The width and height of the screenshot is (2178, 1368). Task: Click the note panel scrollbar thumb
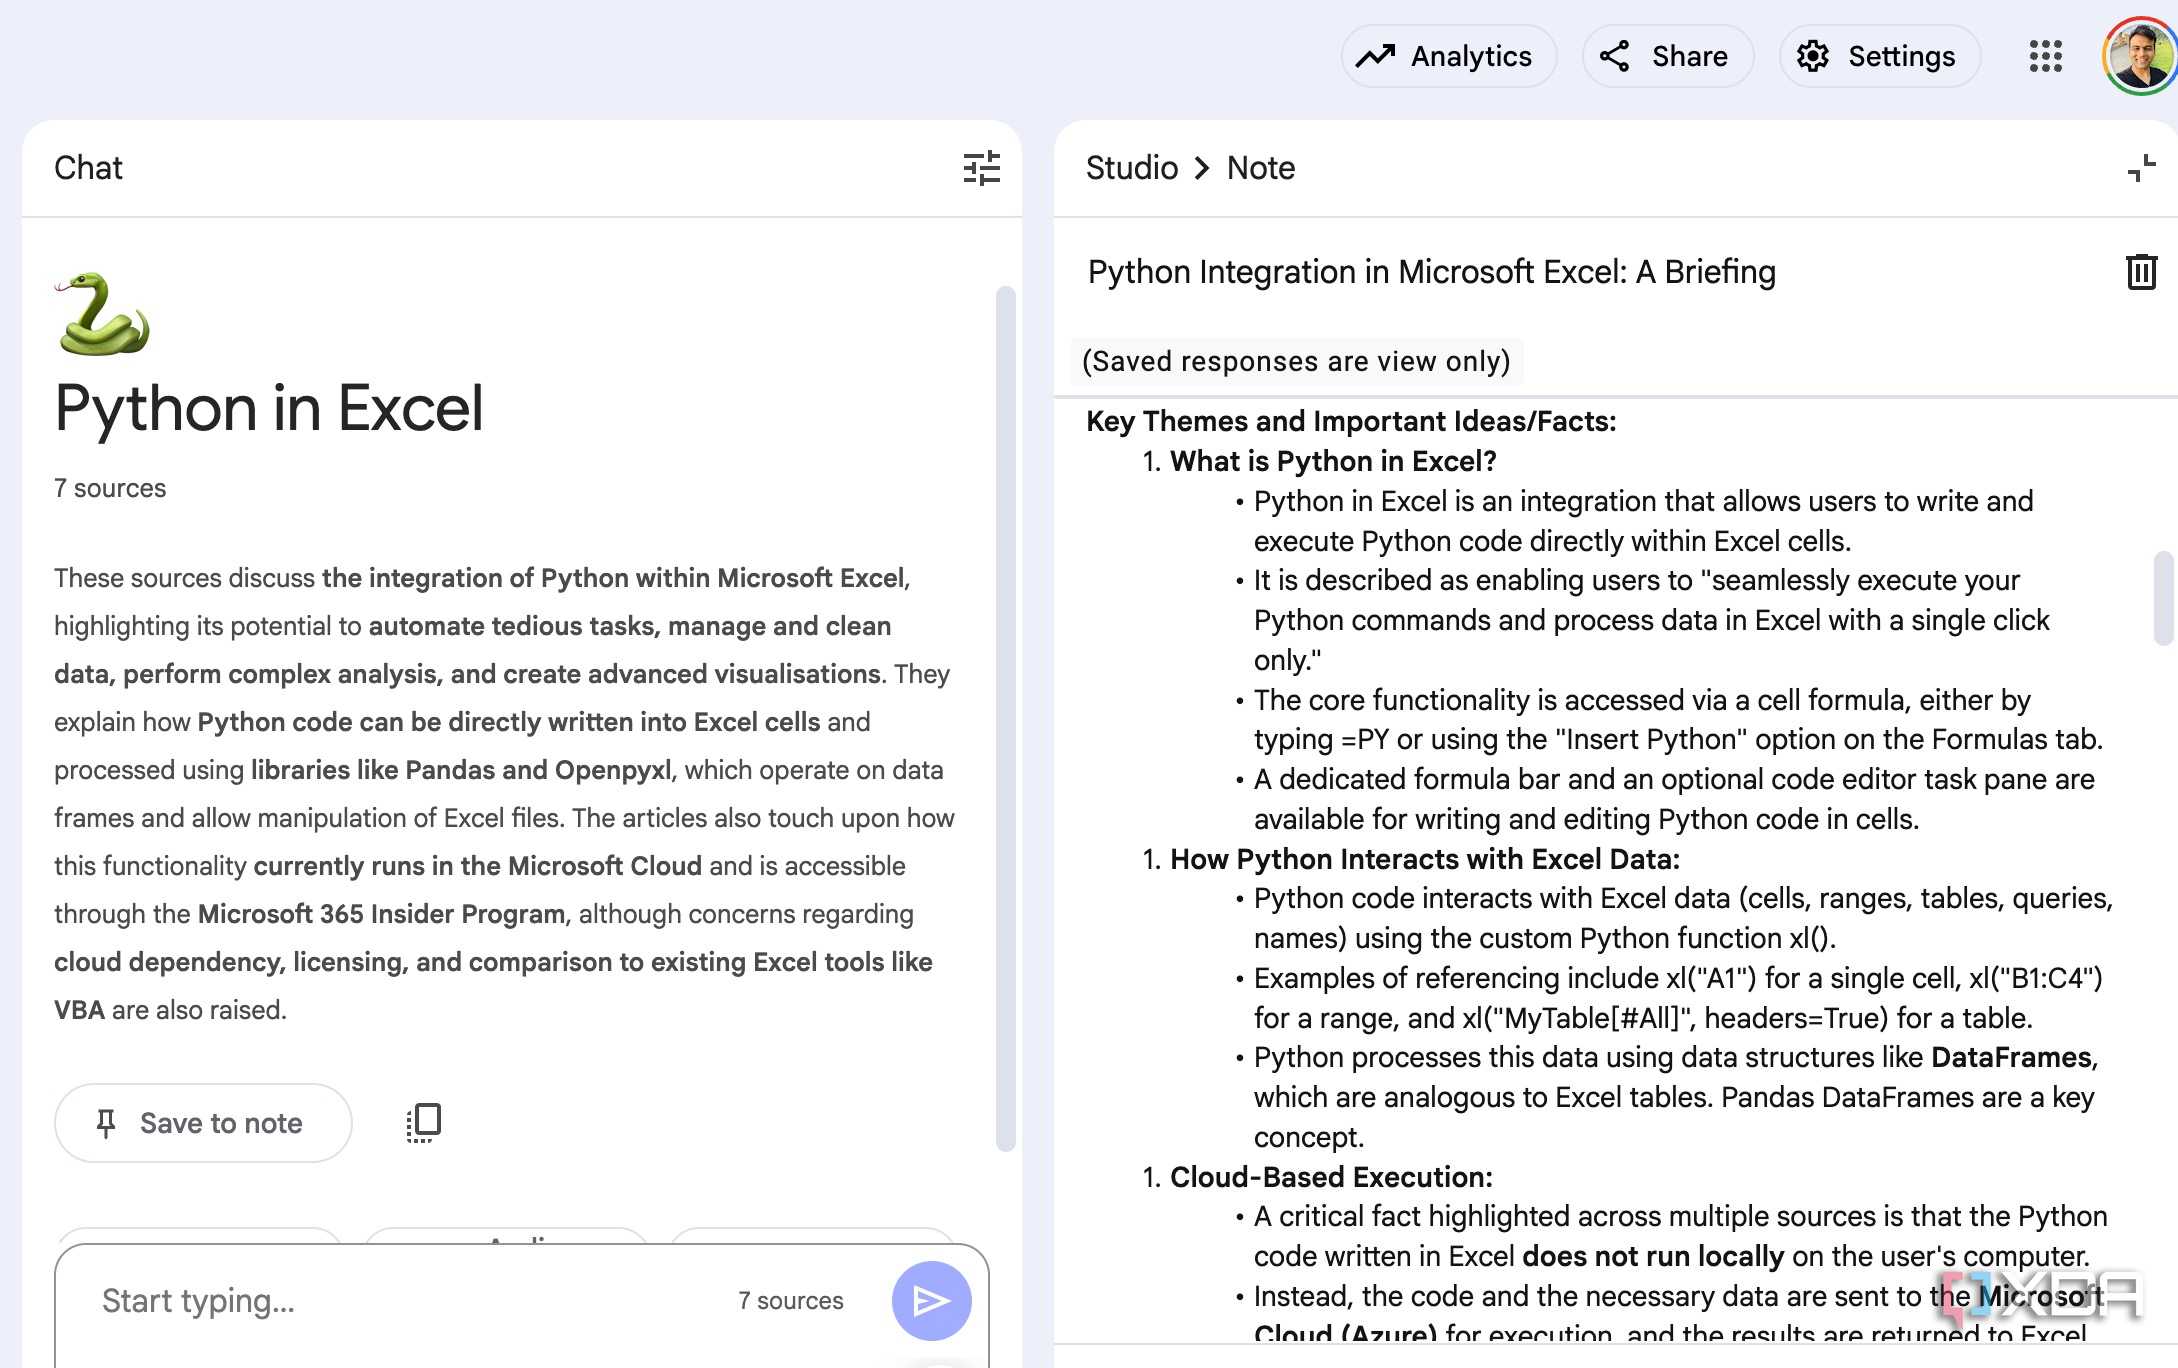pos(2163,598)
